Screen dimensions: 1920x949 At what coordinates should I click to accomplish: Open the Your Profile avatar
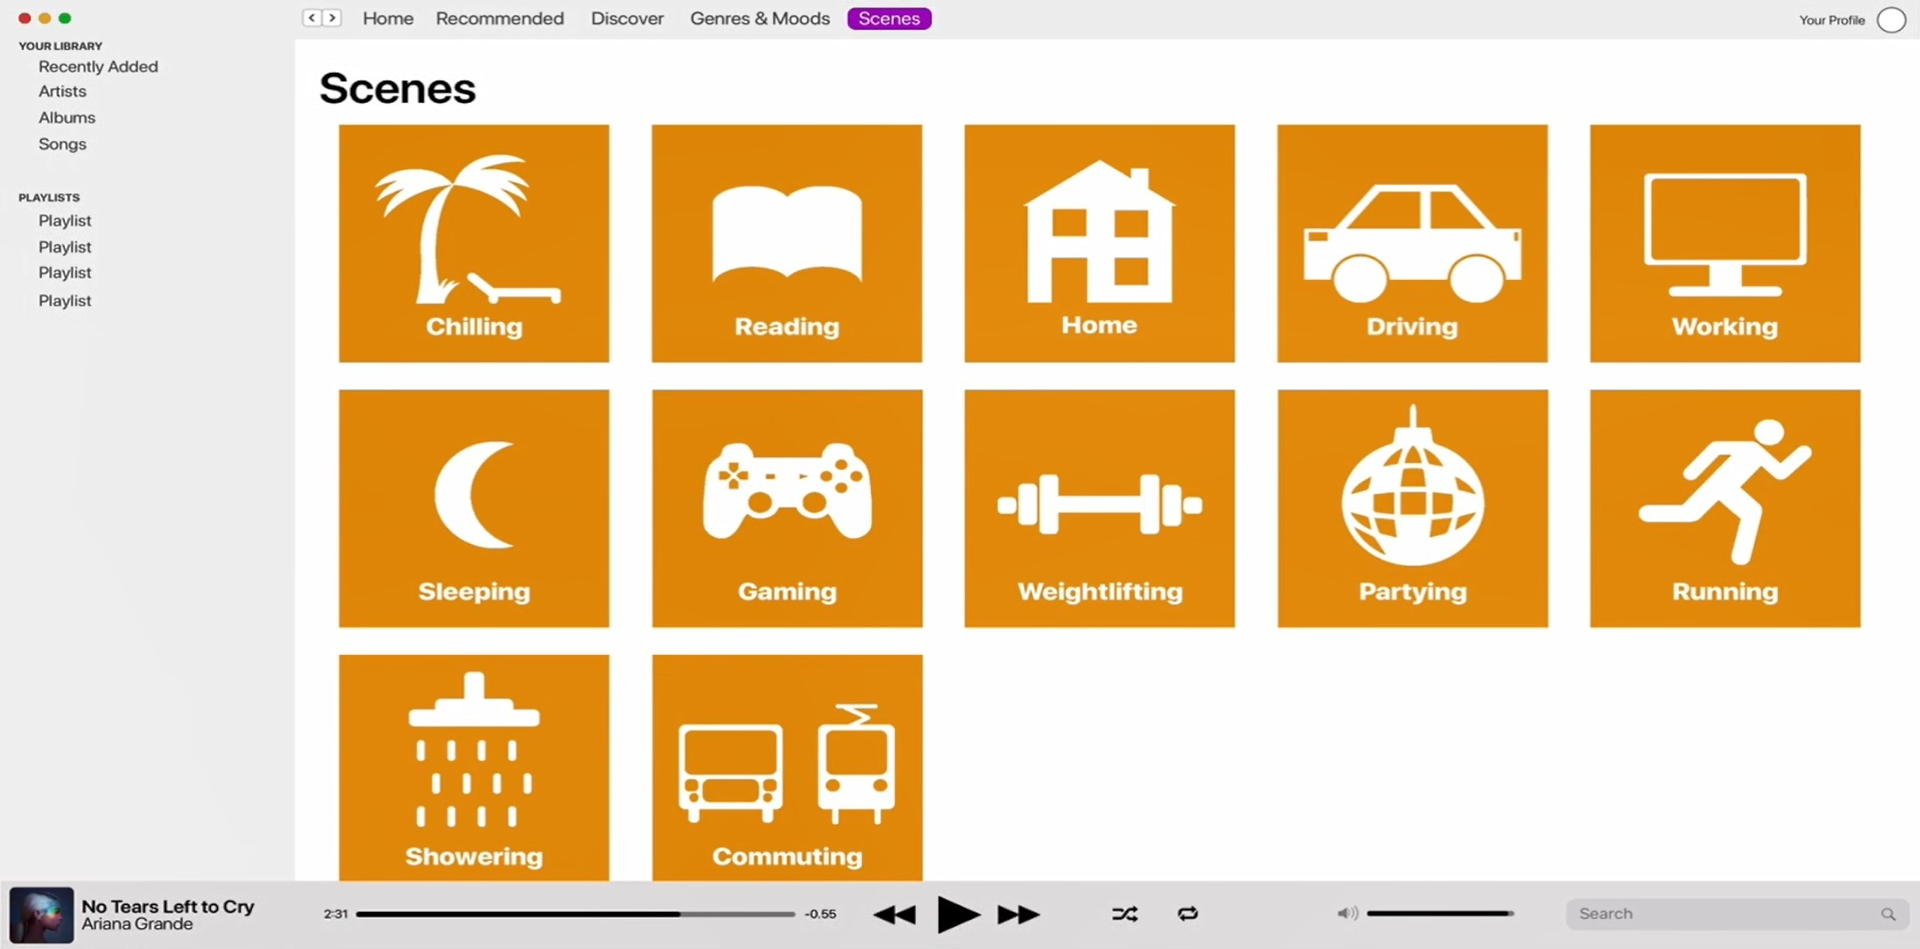(1890, 20)
